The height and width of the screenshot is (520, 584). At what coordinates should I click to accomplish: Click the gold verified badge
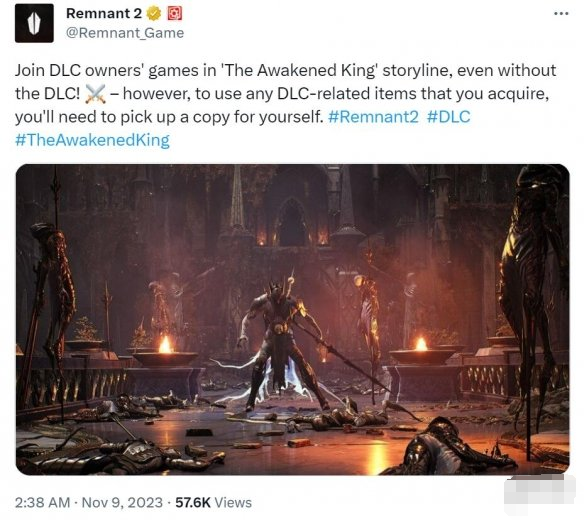153,14
